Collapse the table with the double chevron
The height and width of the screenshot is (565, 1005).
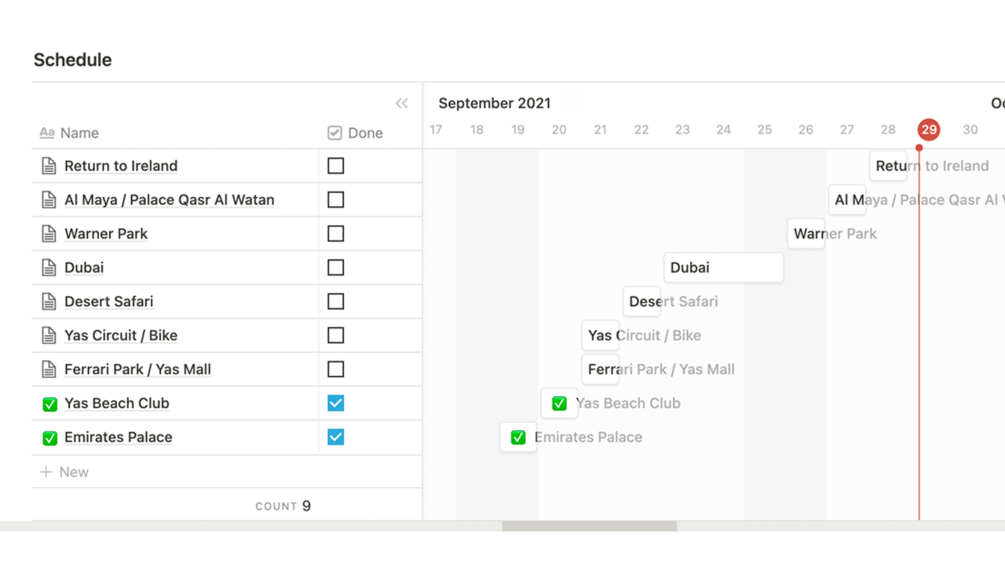[x=401, y=103]
